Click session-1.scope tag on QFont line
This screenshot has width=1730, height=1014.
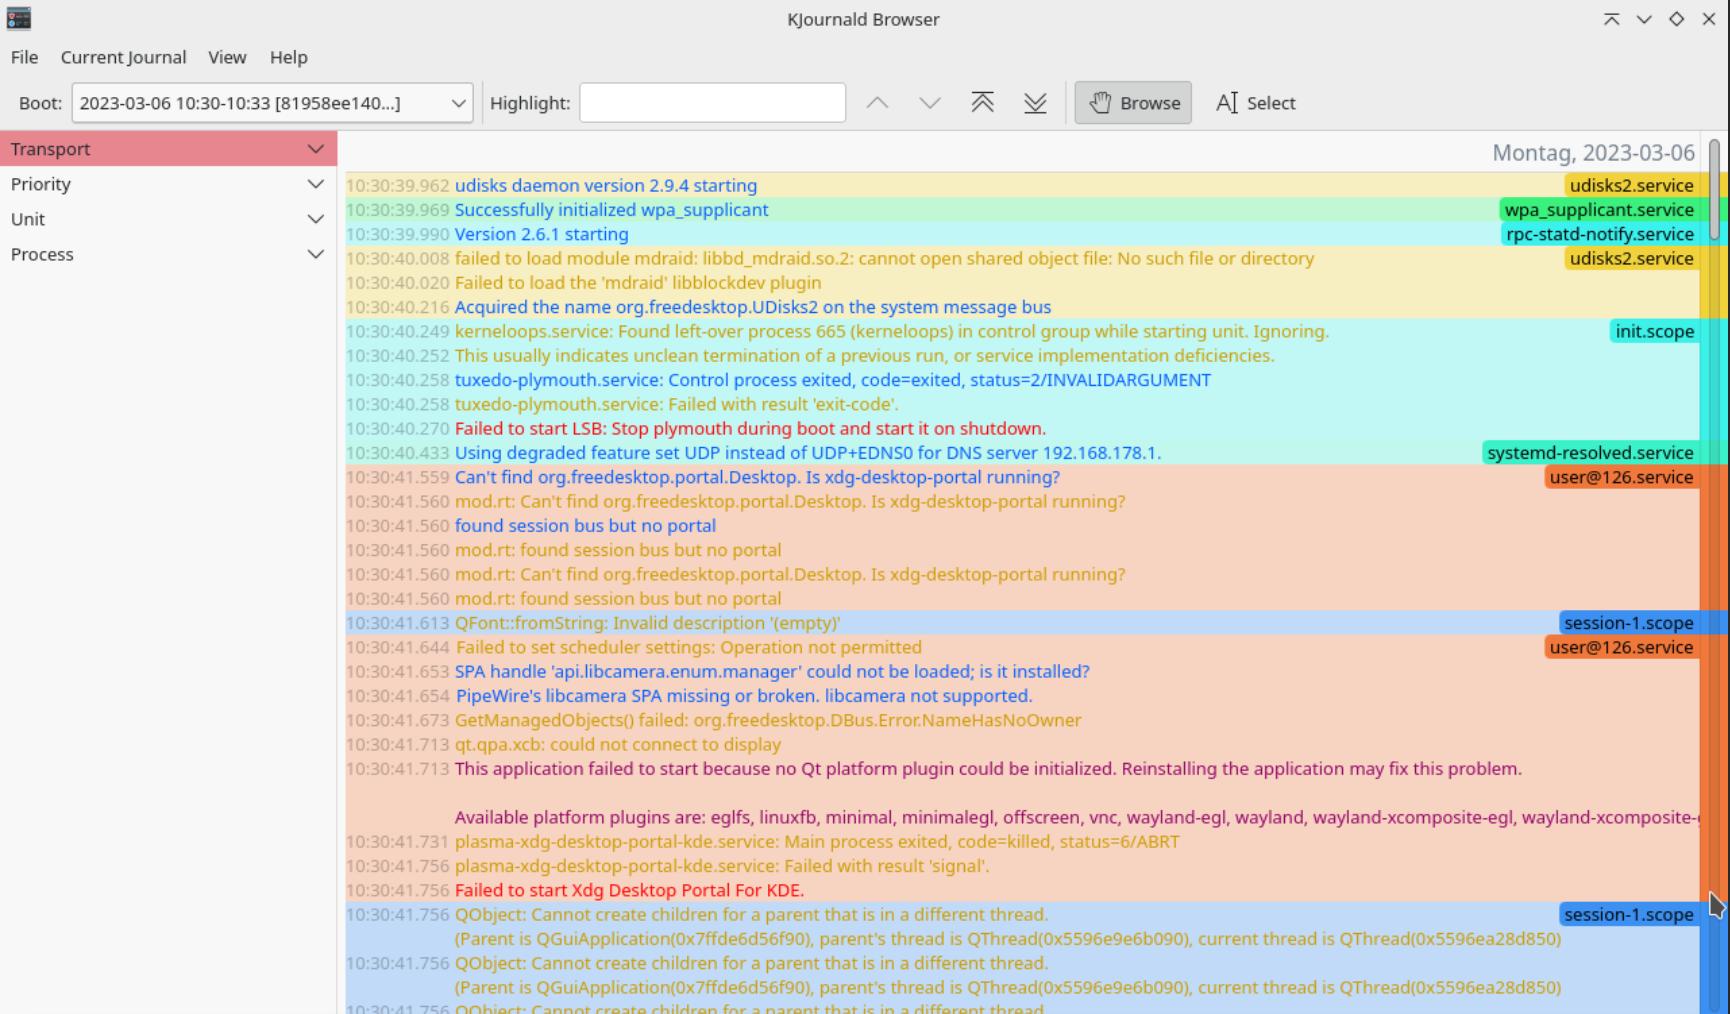(1628, 623)
